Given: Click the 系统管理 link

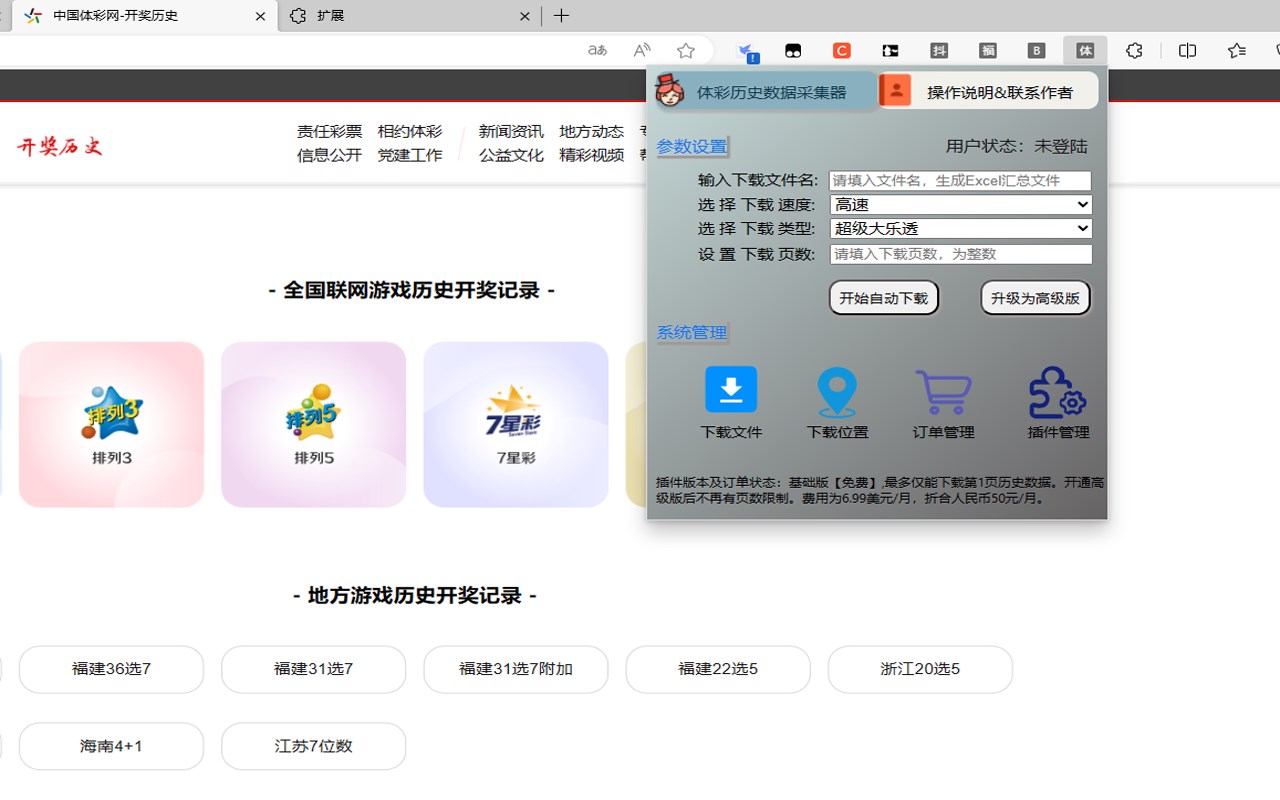Looking at the screenshot, I should tap(692, 333).
